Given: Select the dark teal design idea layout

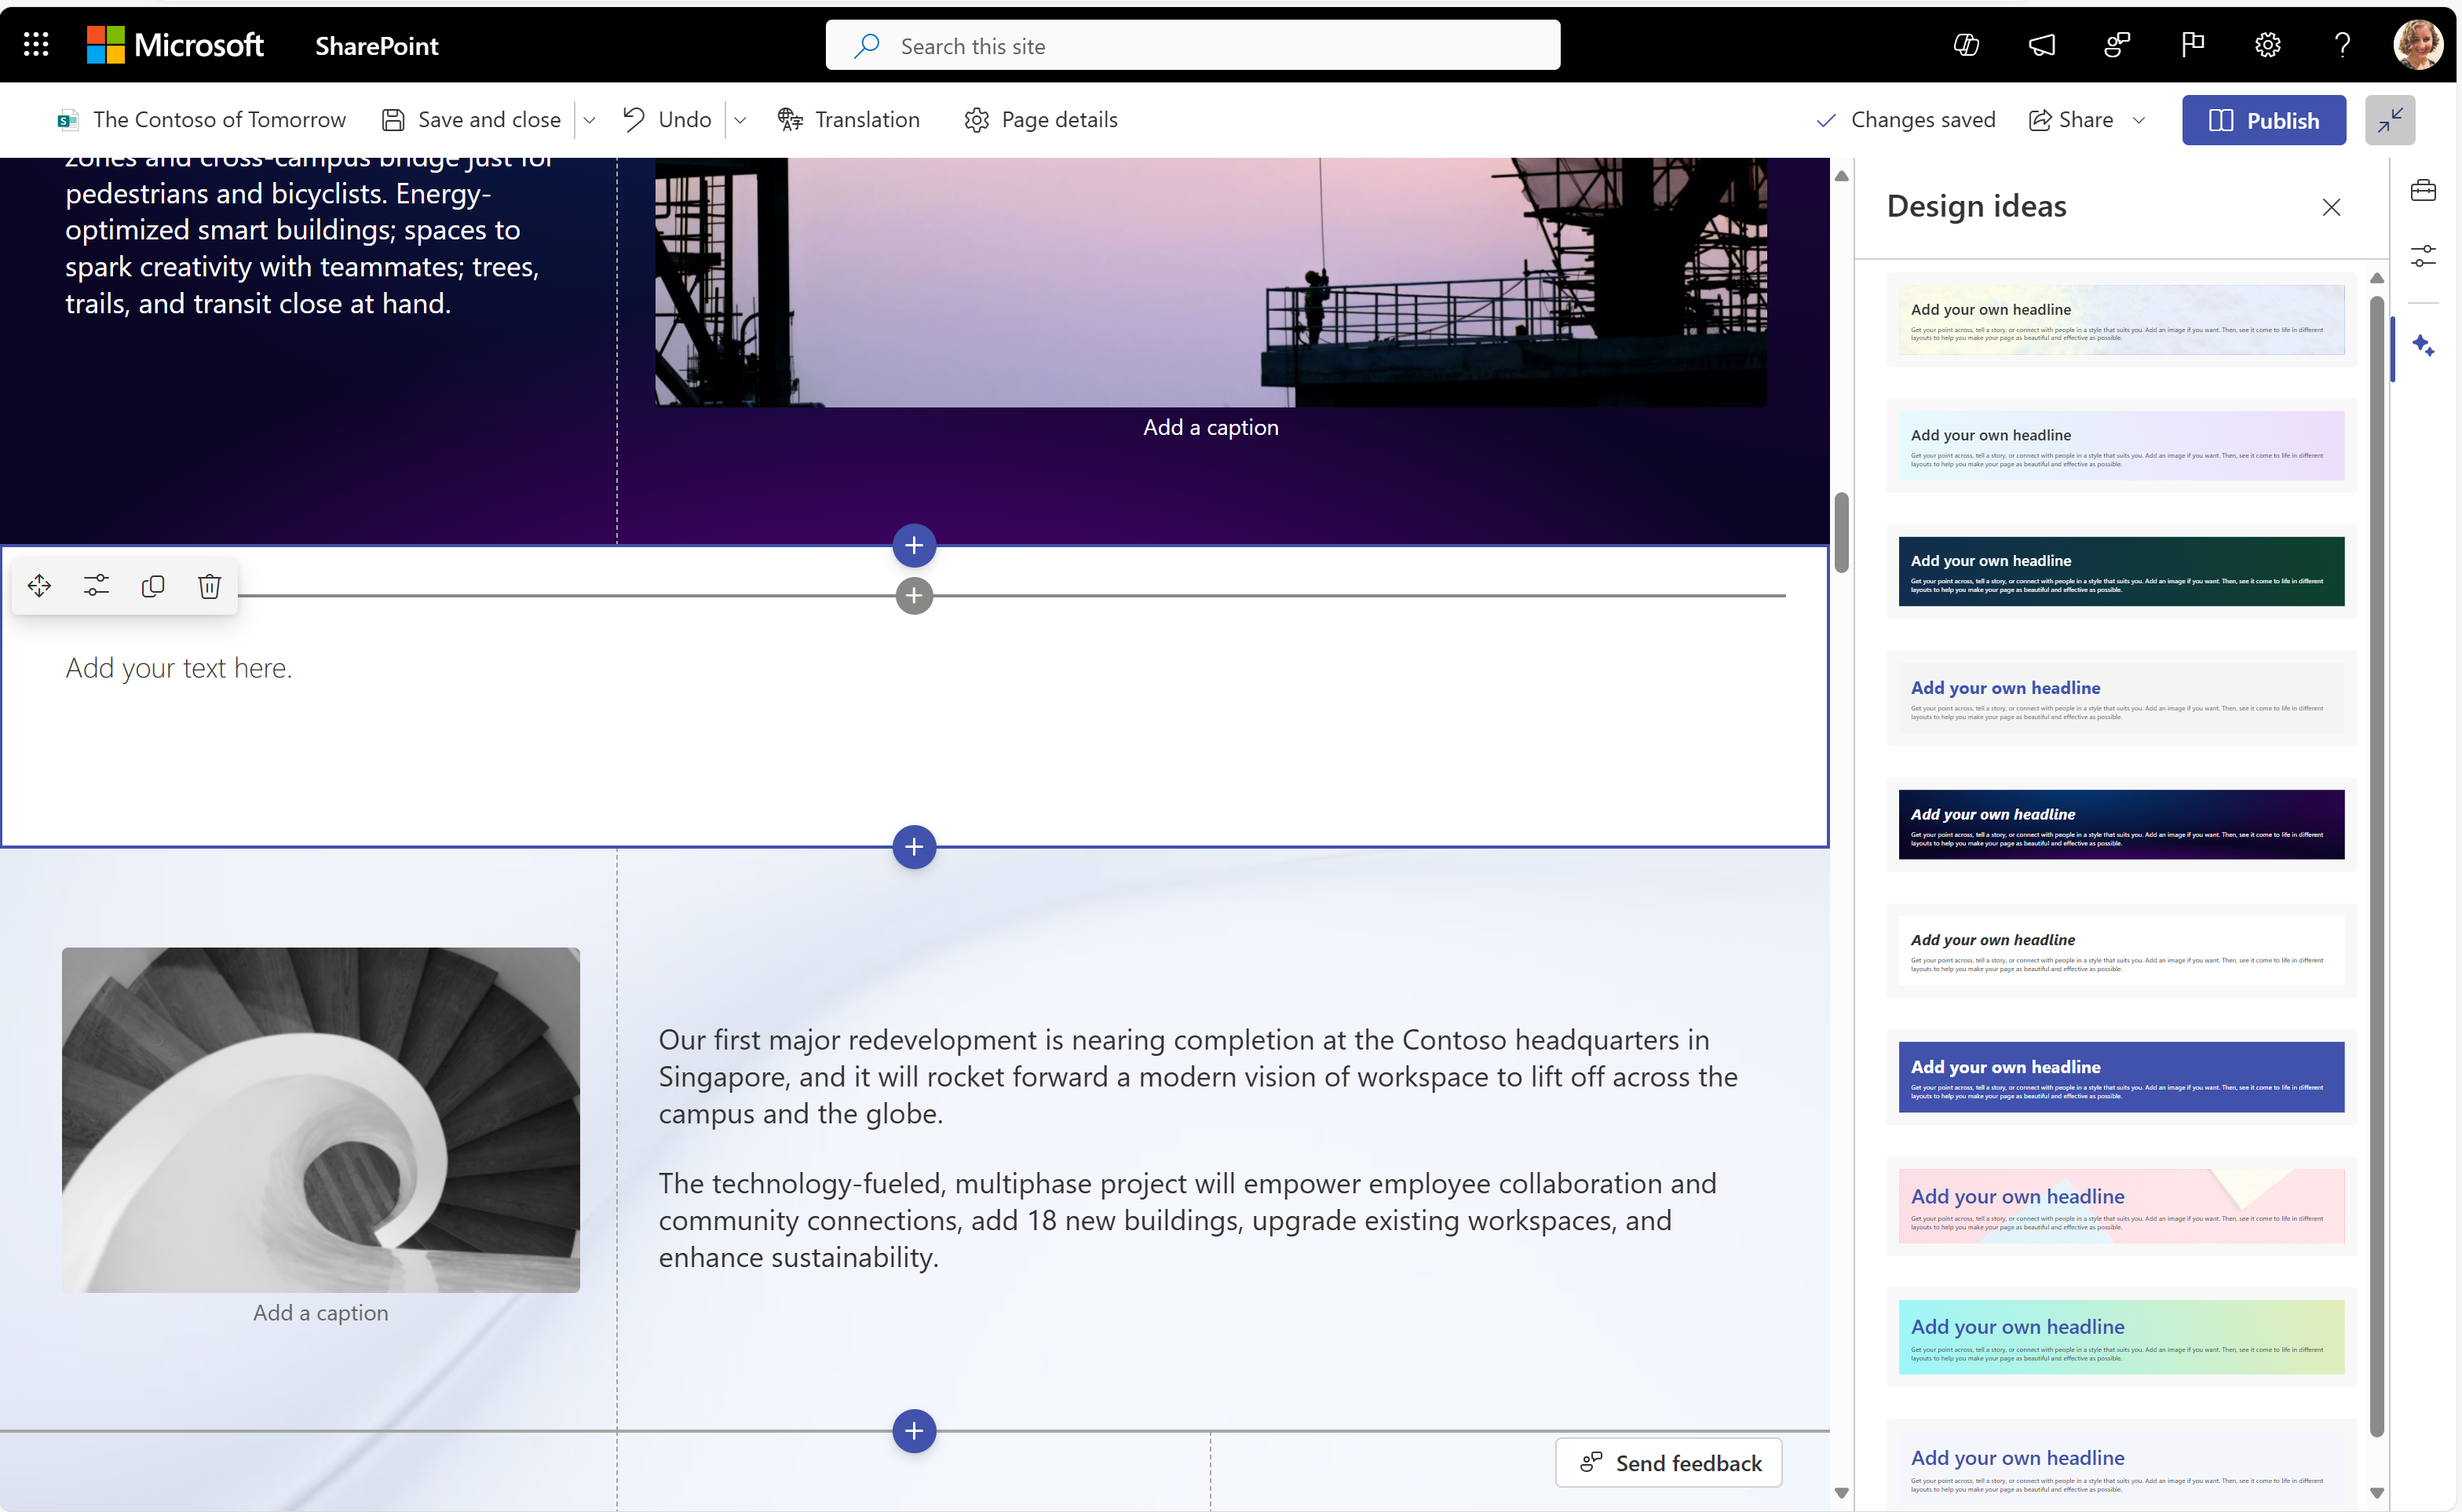Looking at the screenshot, I should (2117, 572).
